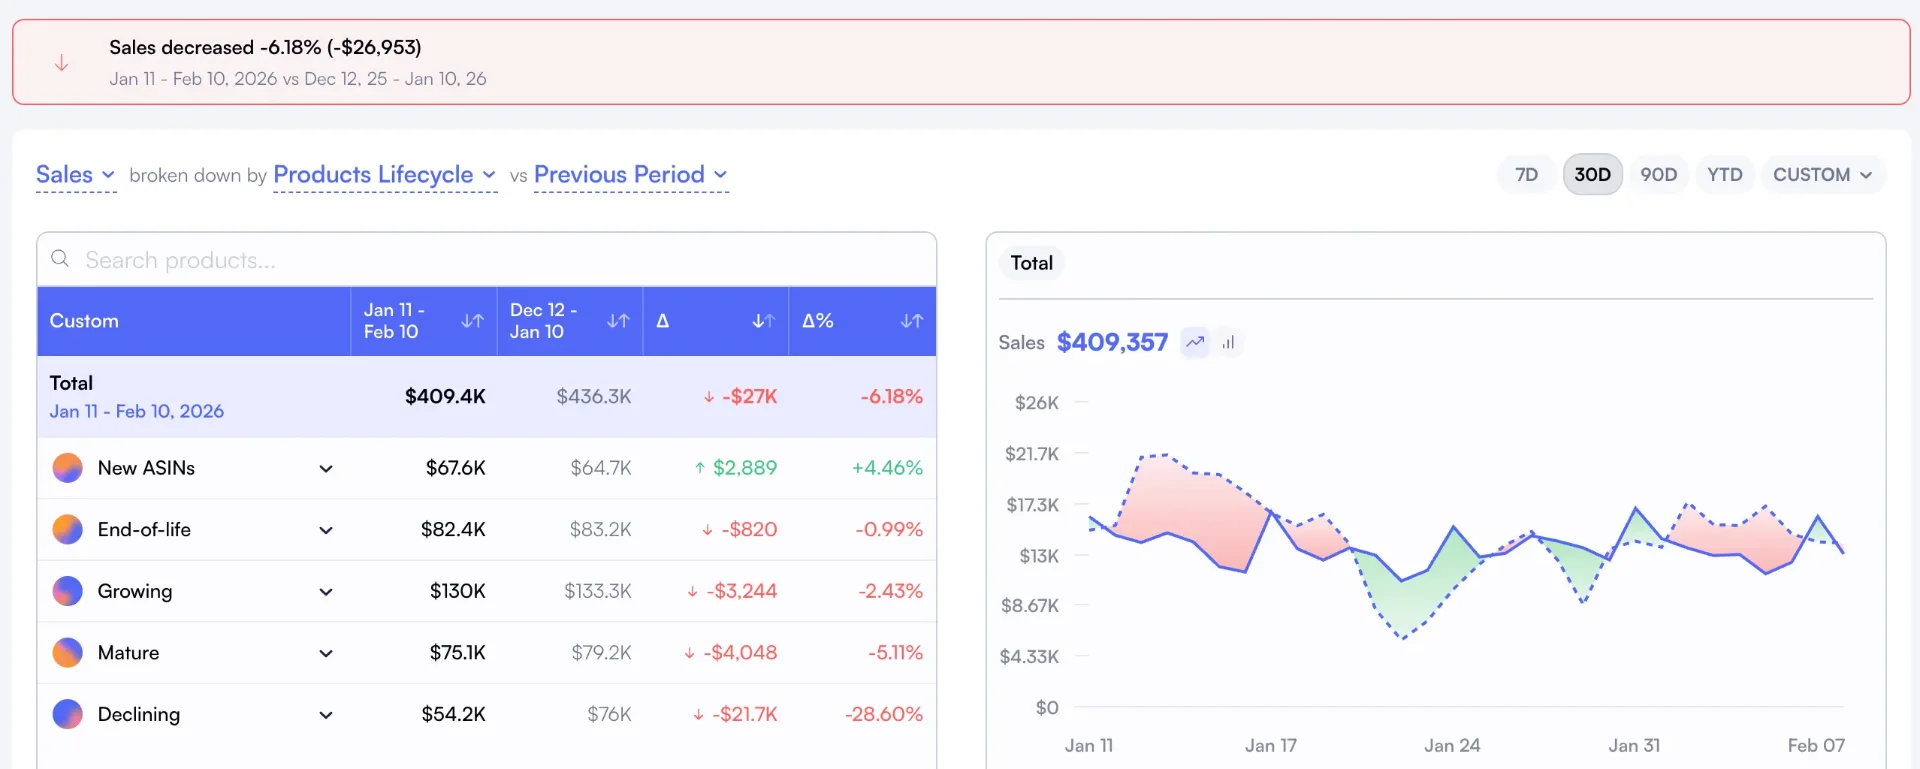Click into the Search products field
Screen dimensions: 1920x769
pyautogui.click(x=487, y=260)
